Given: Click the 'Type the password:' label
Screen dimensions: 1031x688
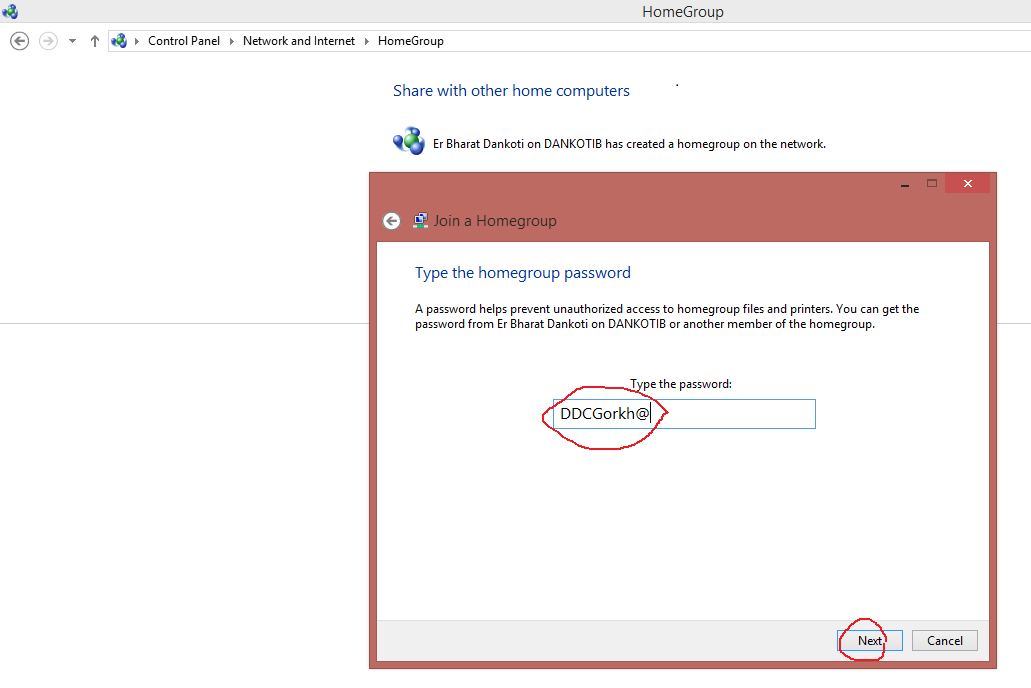Looking at the screenshot, I should 681,384.
